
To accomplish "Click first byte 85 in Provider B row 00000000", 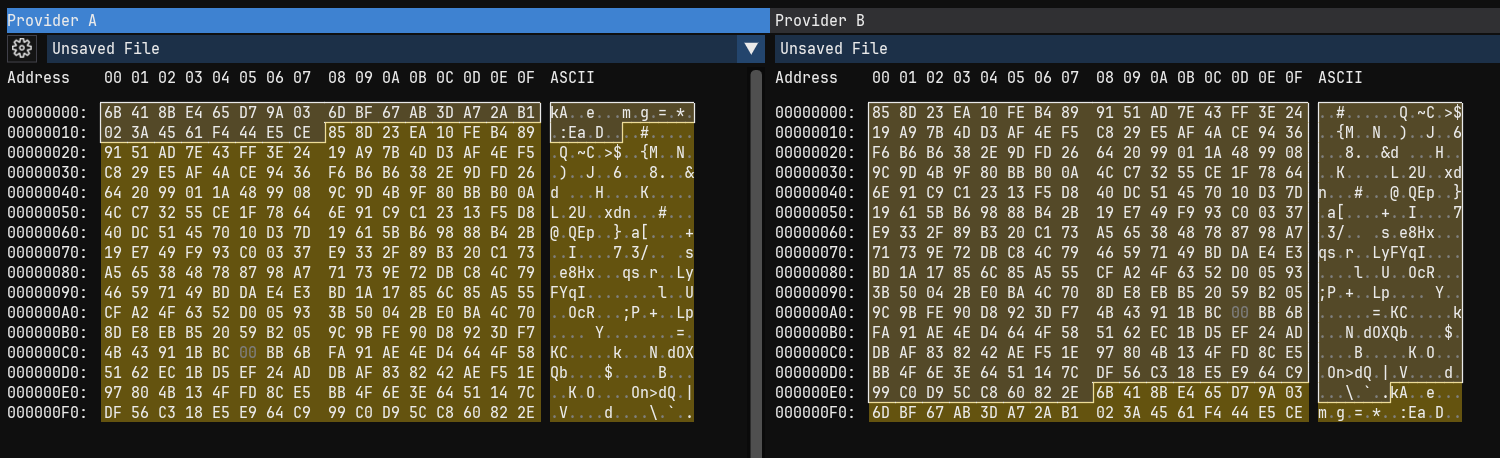I will click(881, 112).
